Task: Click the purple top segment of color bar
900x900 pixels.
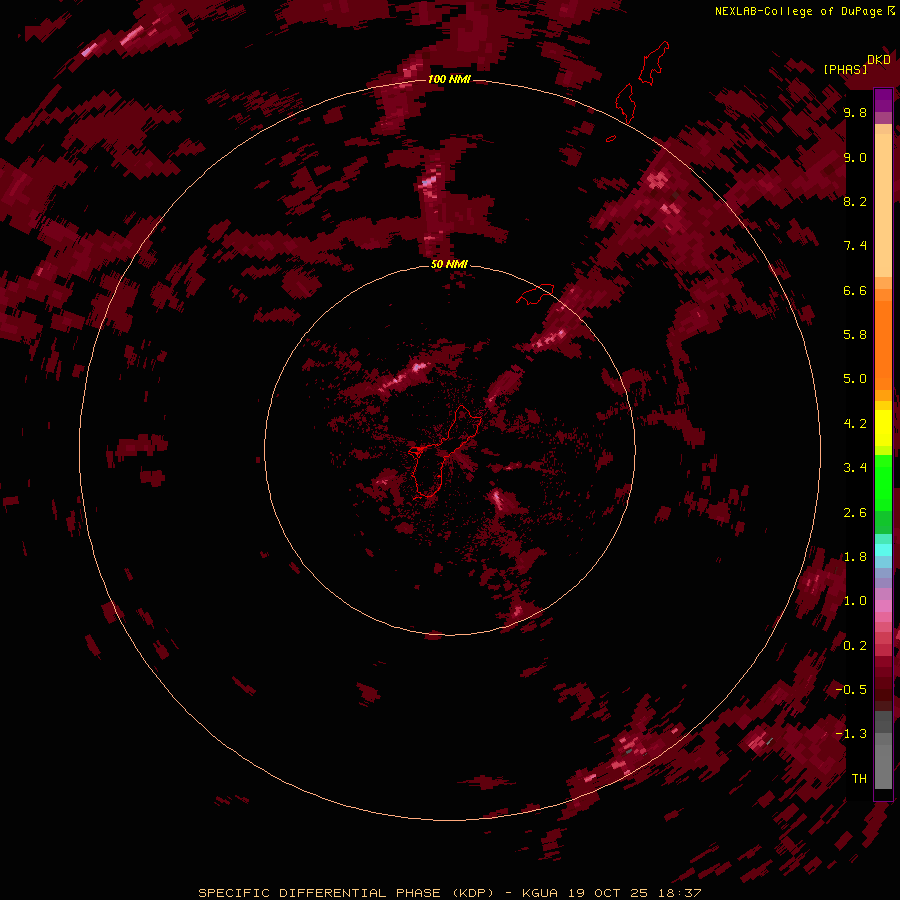Action: click(x=883, y=100)
